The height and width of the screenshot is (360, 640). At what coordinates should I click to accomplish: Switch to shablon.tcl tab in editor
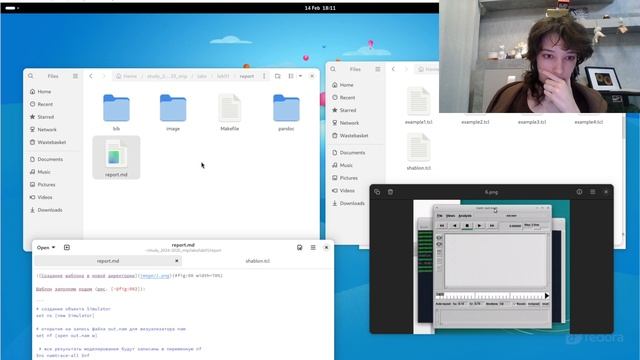(x=258, y=261)
